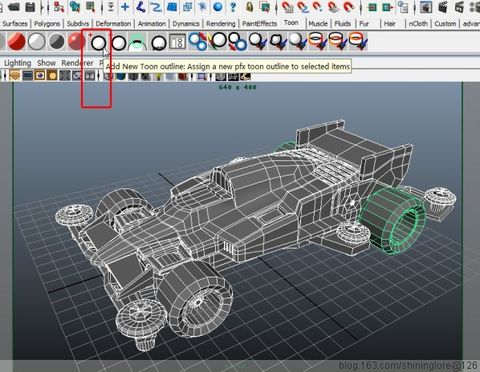Switch to the Surfaces shelf tab
The image size is (480, 372).
[15, 24]
